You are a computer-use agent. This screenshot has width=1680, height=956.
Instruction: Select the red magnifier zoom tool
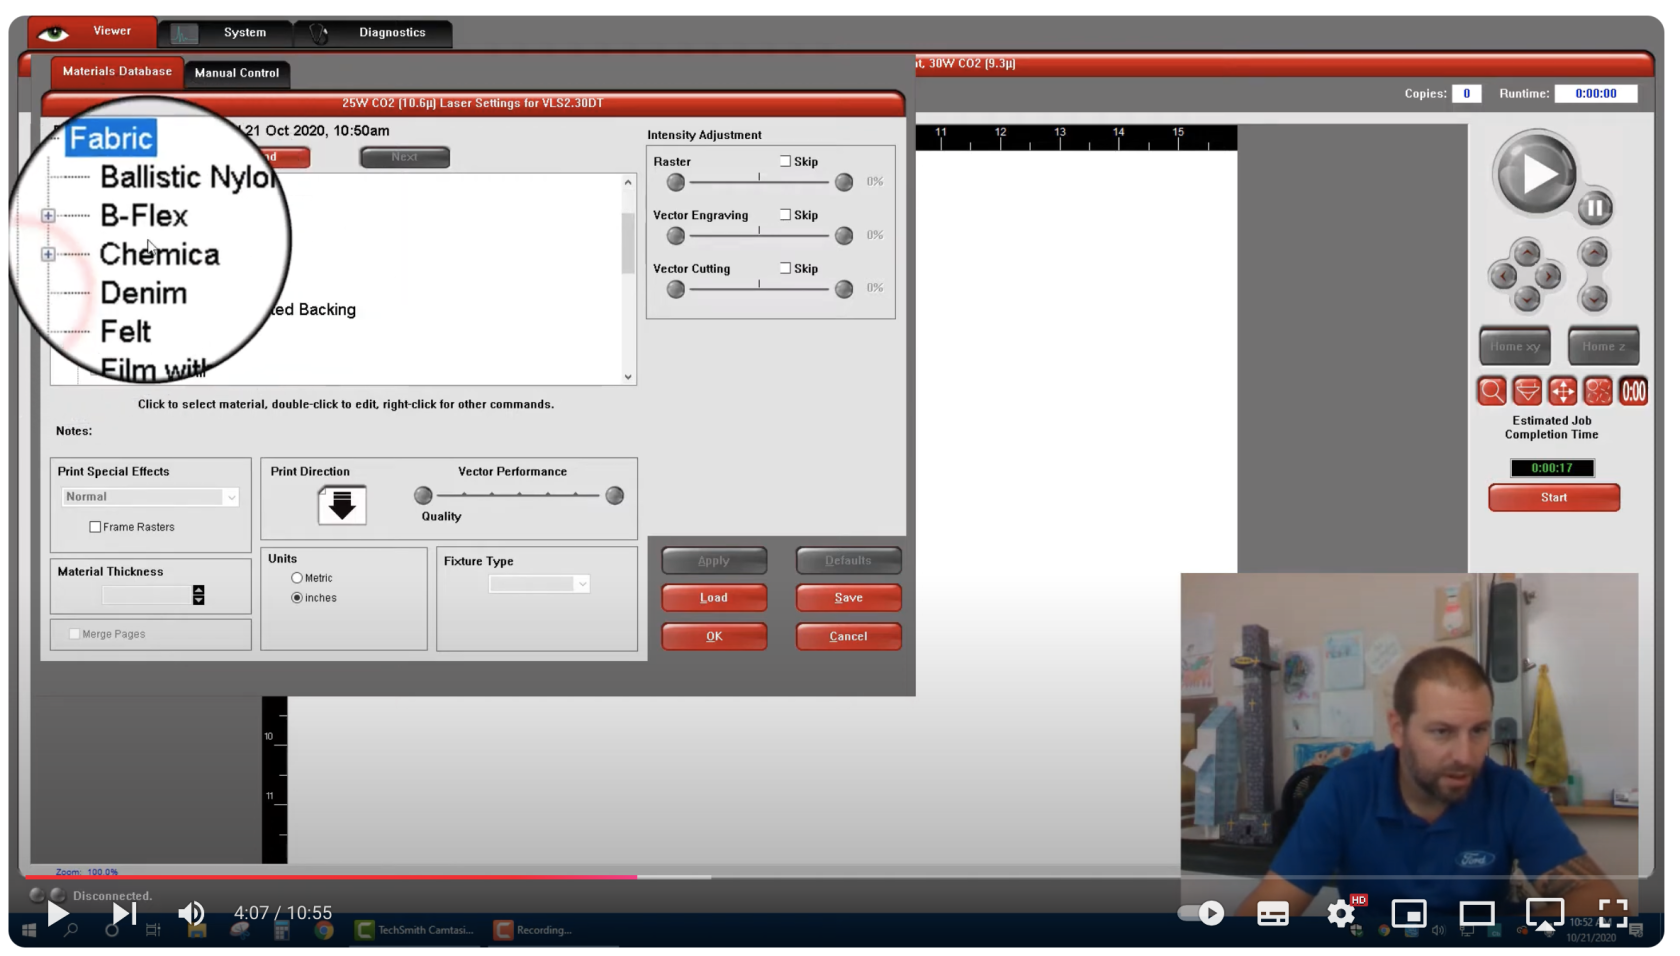1491,391
